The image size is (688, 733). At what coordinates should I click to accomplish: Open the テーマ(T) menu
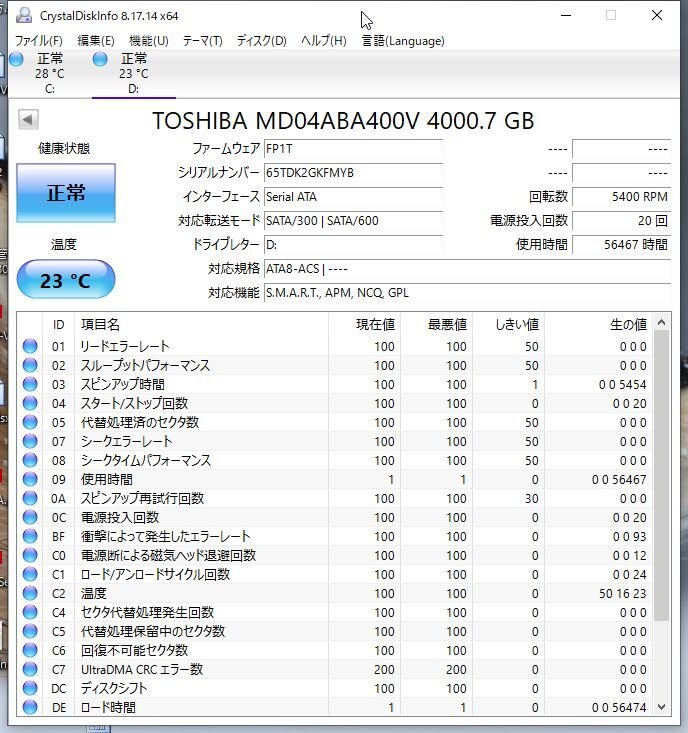coord(202,41)
